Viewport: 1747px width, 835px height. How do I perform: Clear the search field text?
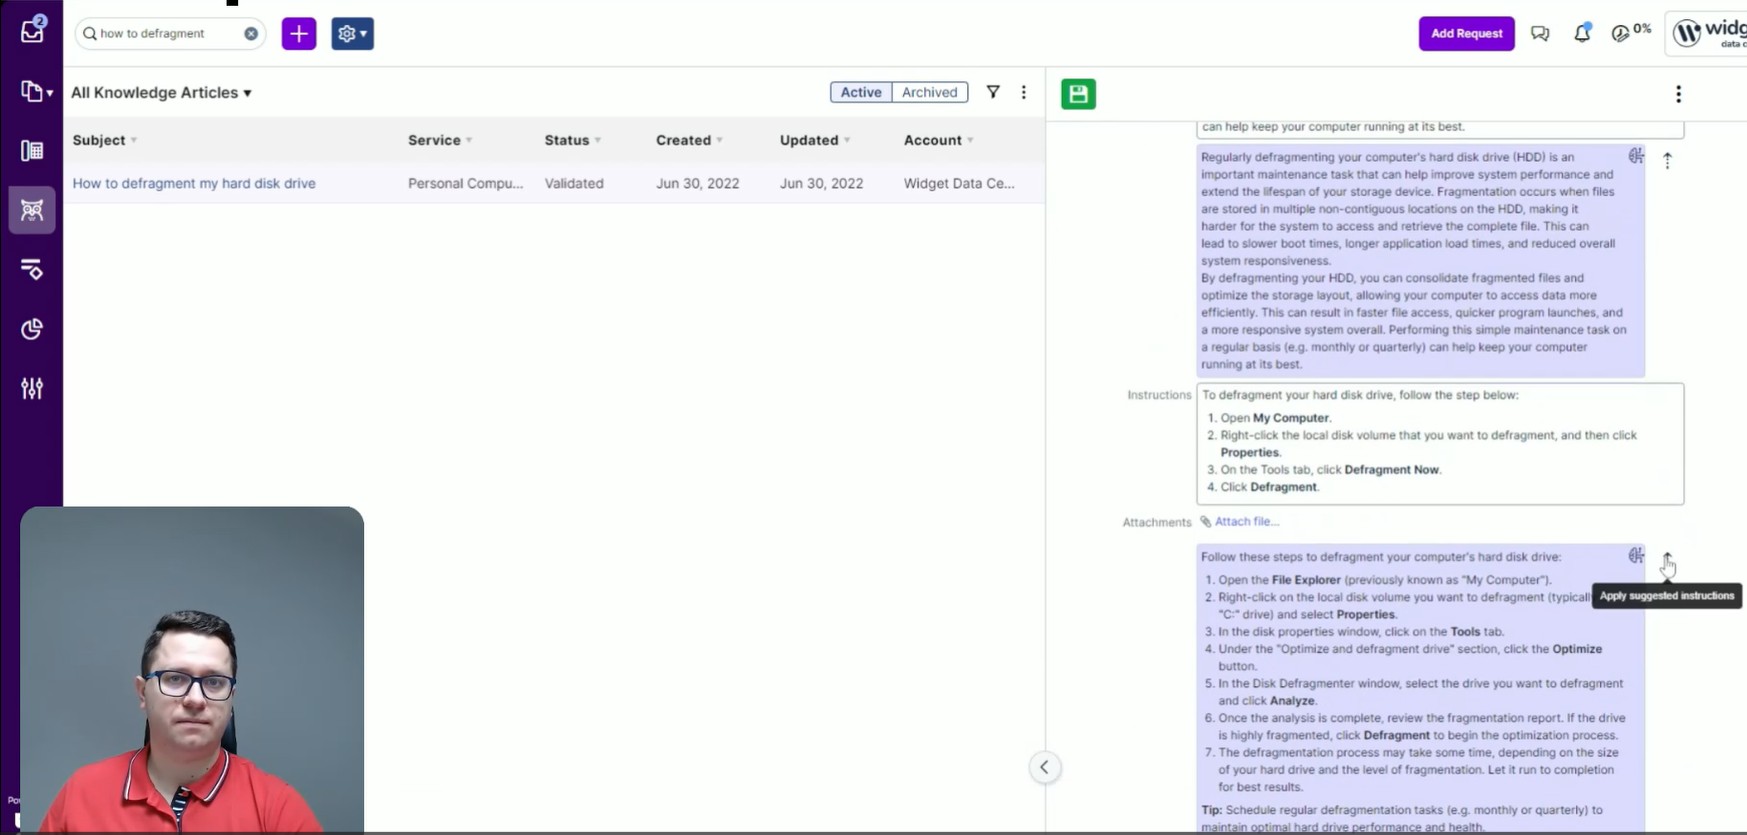pos(251,34)
